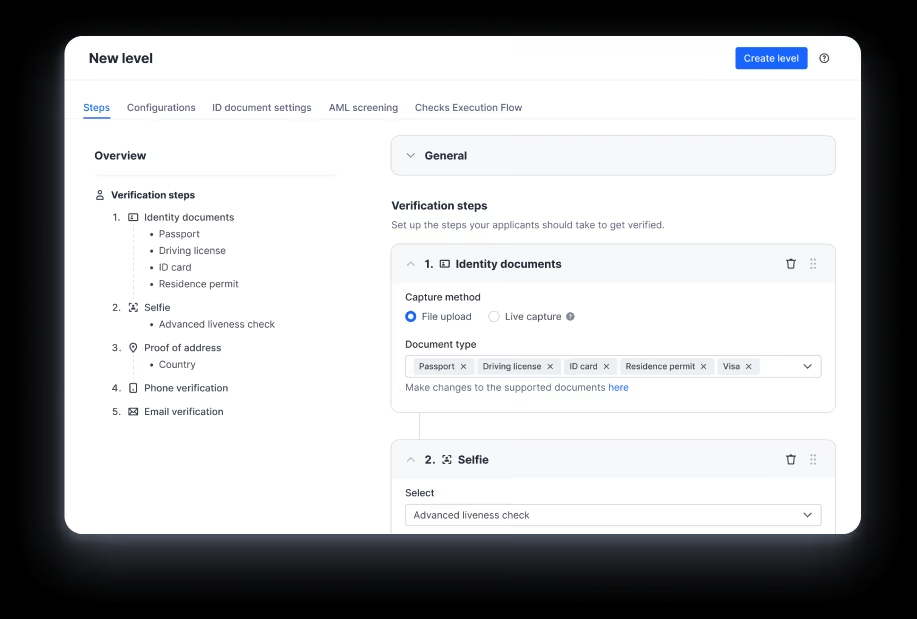This screenshot has width=917, height=619.
Task: Follow the 'here' supported documents link
Action: click(618, 387)
